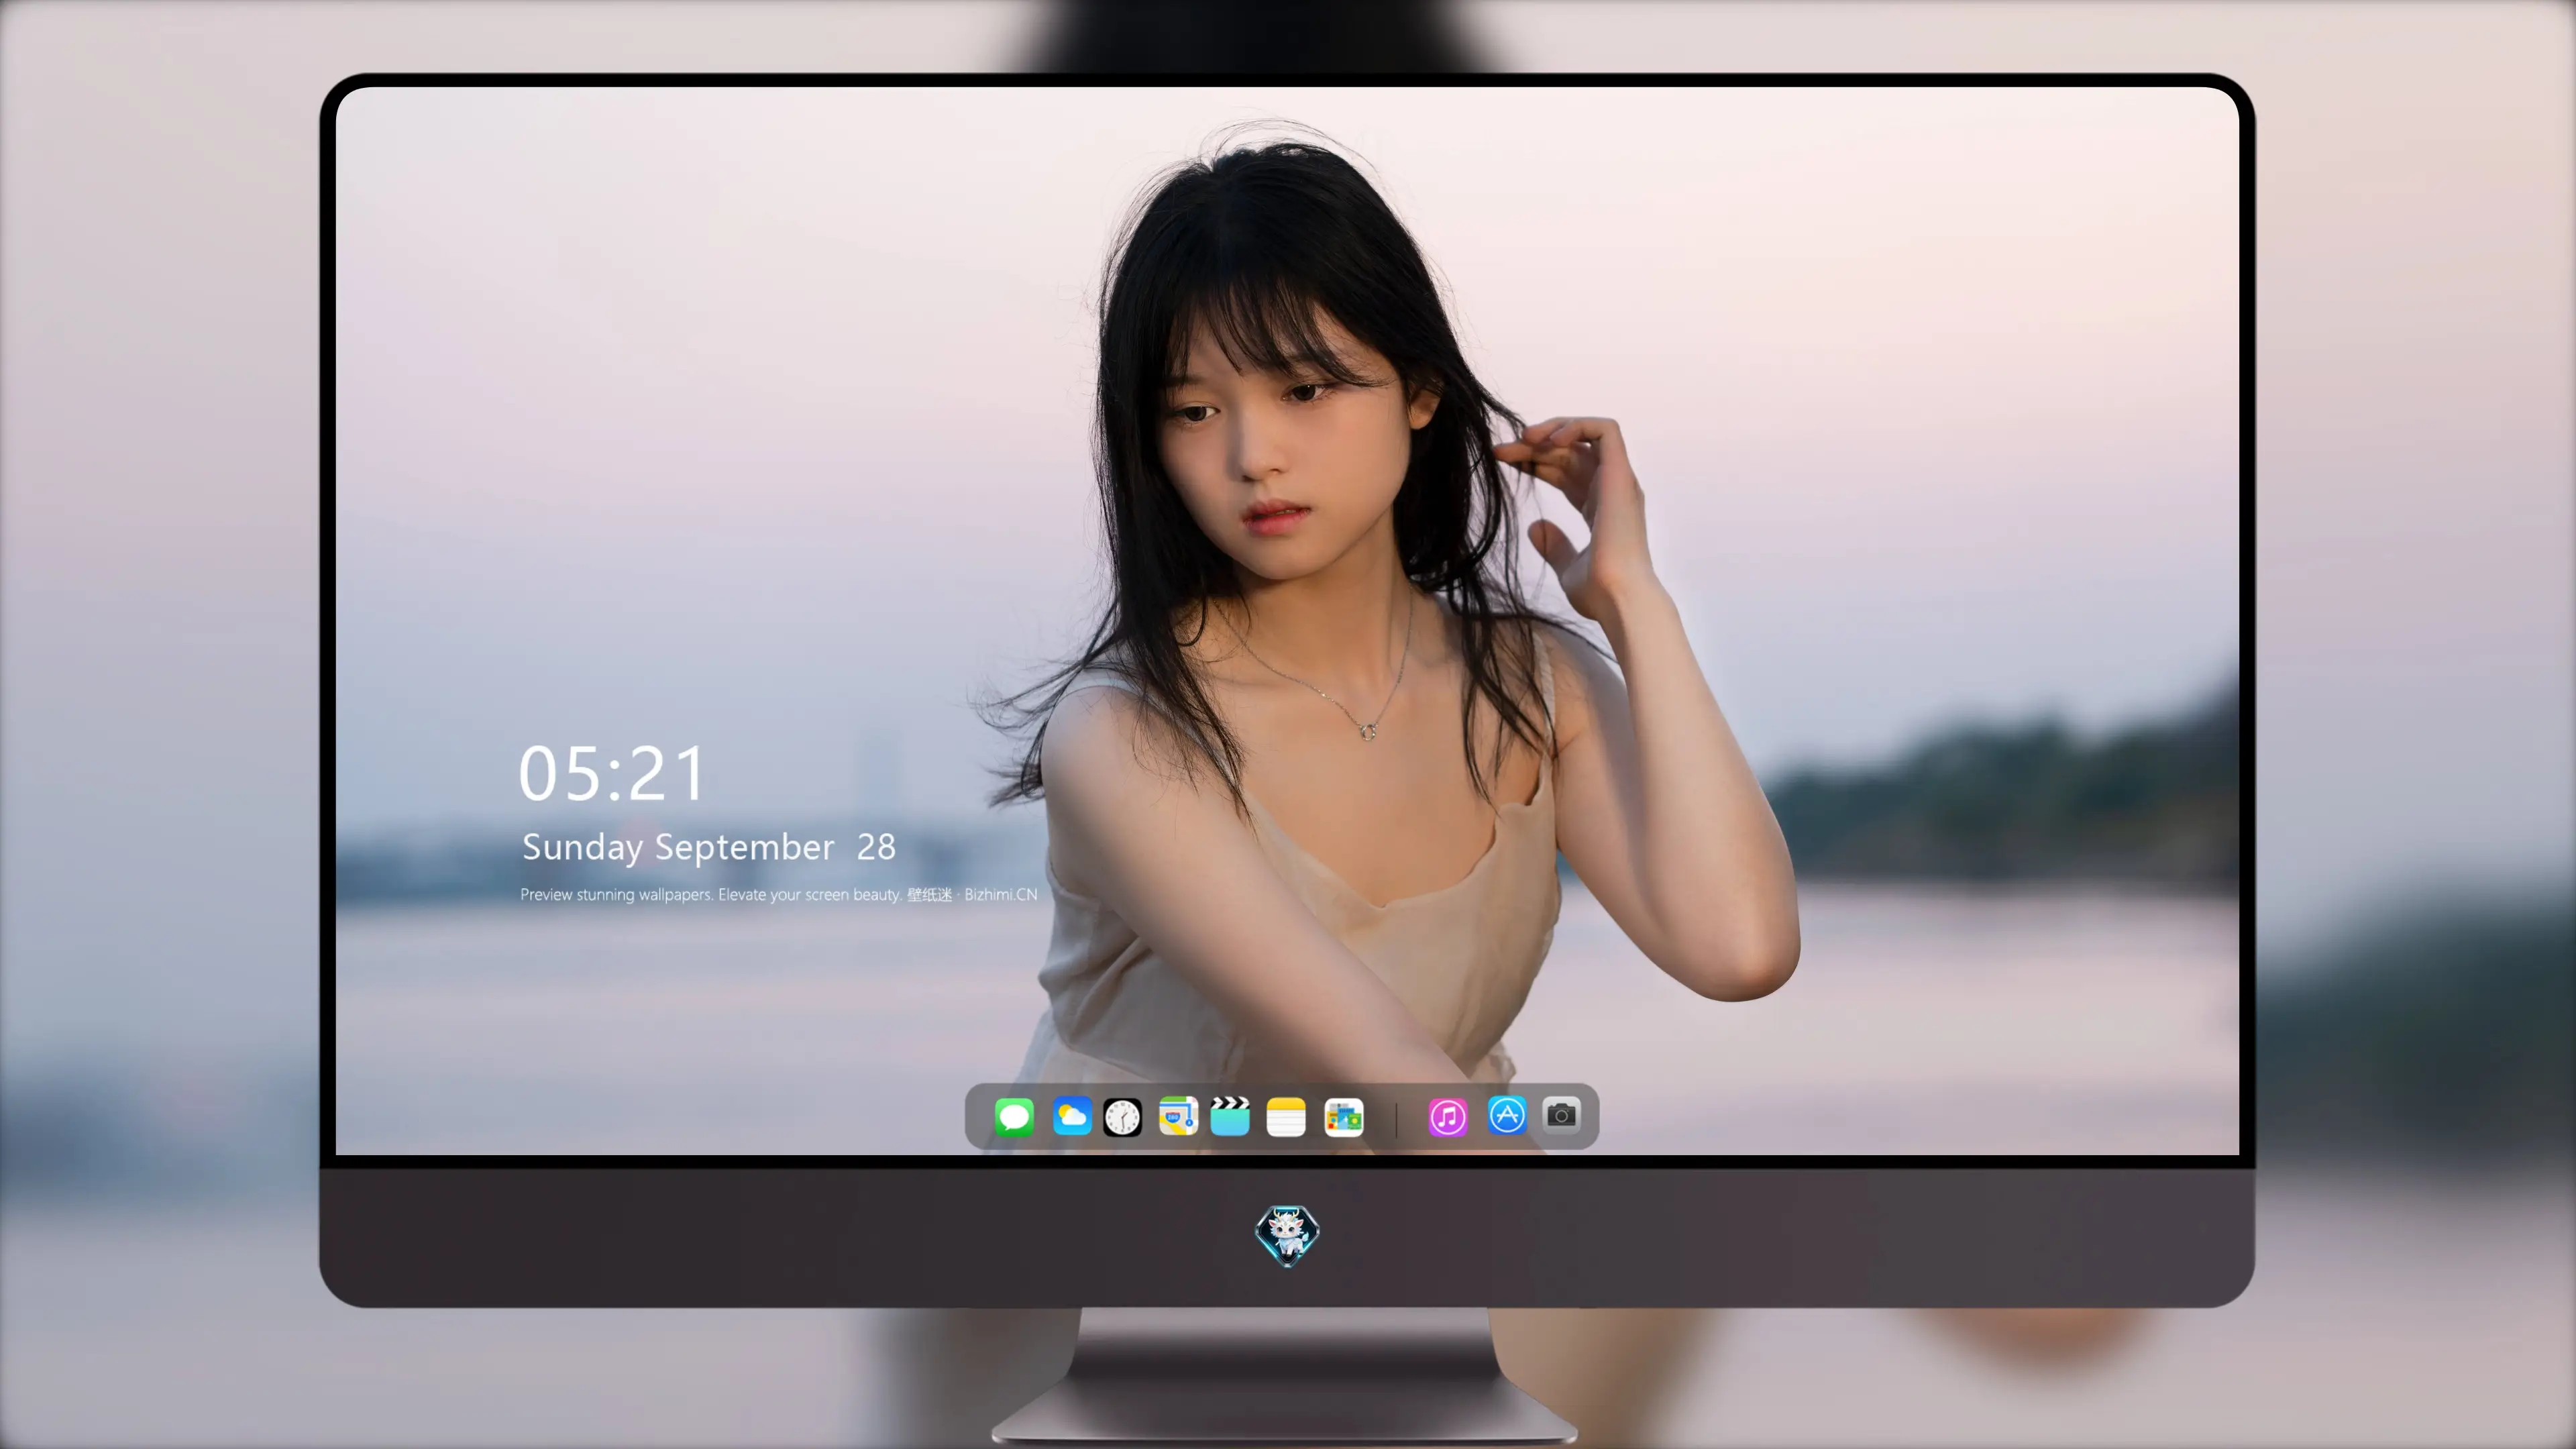The image size is (2576, 1449).
Task: Open the Clock app in the dock
Action: point(1122,1117)
